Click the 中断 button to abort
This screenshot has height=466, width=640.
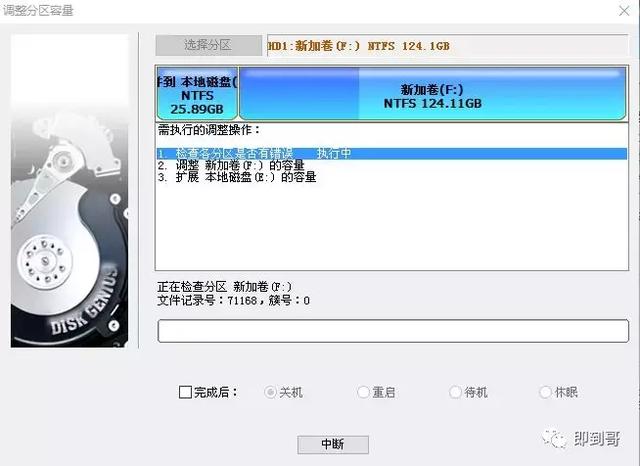click(x=333, y=444)
